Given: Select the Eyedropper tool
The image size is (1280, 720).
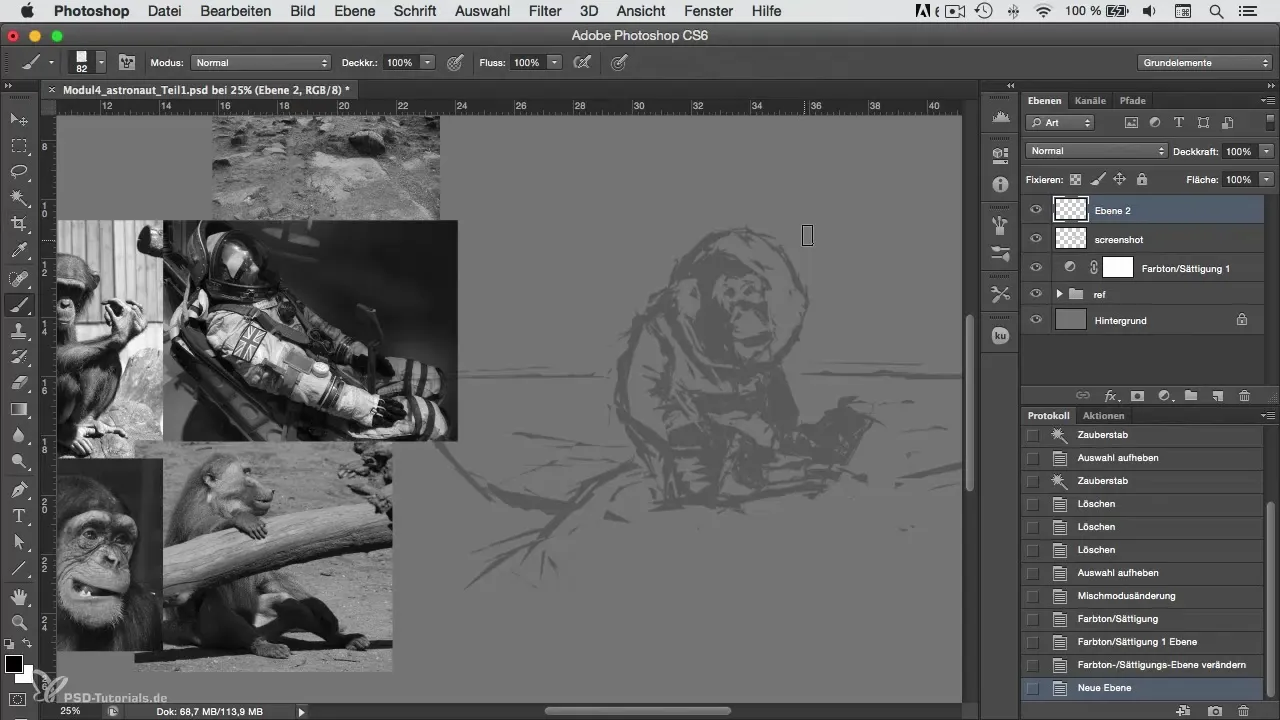Looking at the screenshot, I should pyautogui.click(x=18, y=250).
